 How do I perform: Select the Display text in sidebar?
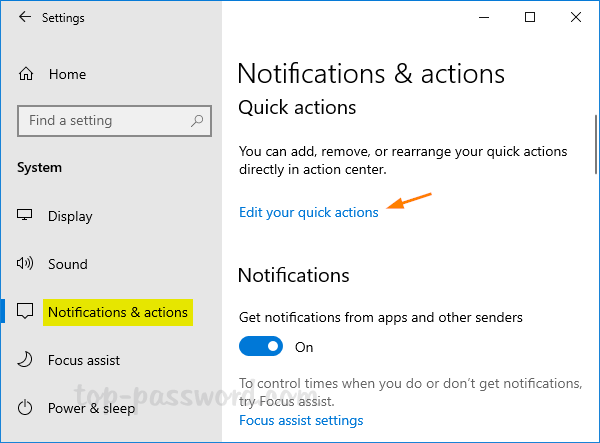click(70, 216)
